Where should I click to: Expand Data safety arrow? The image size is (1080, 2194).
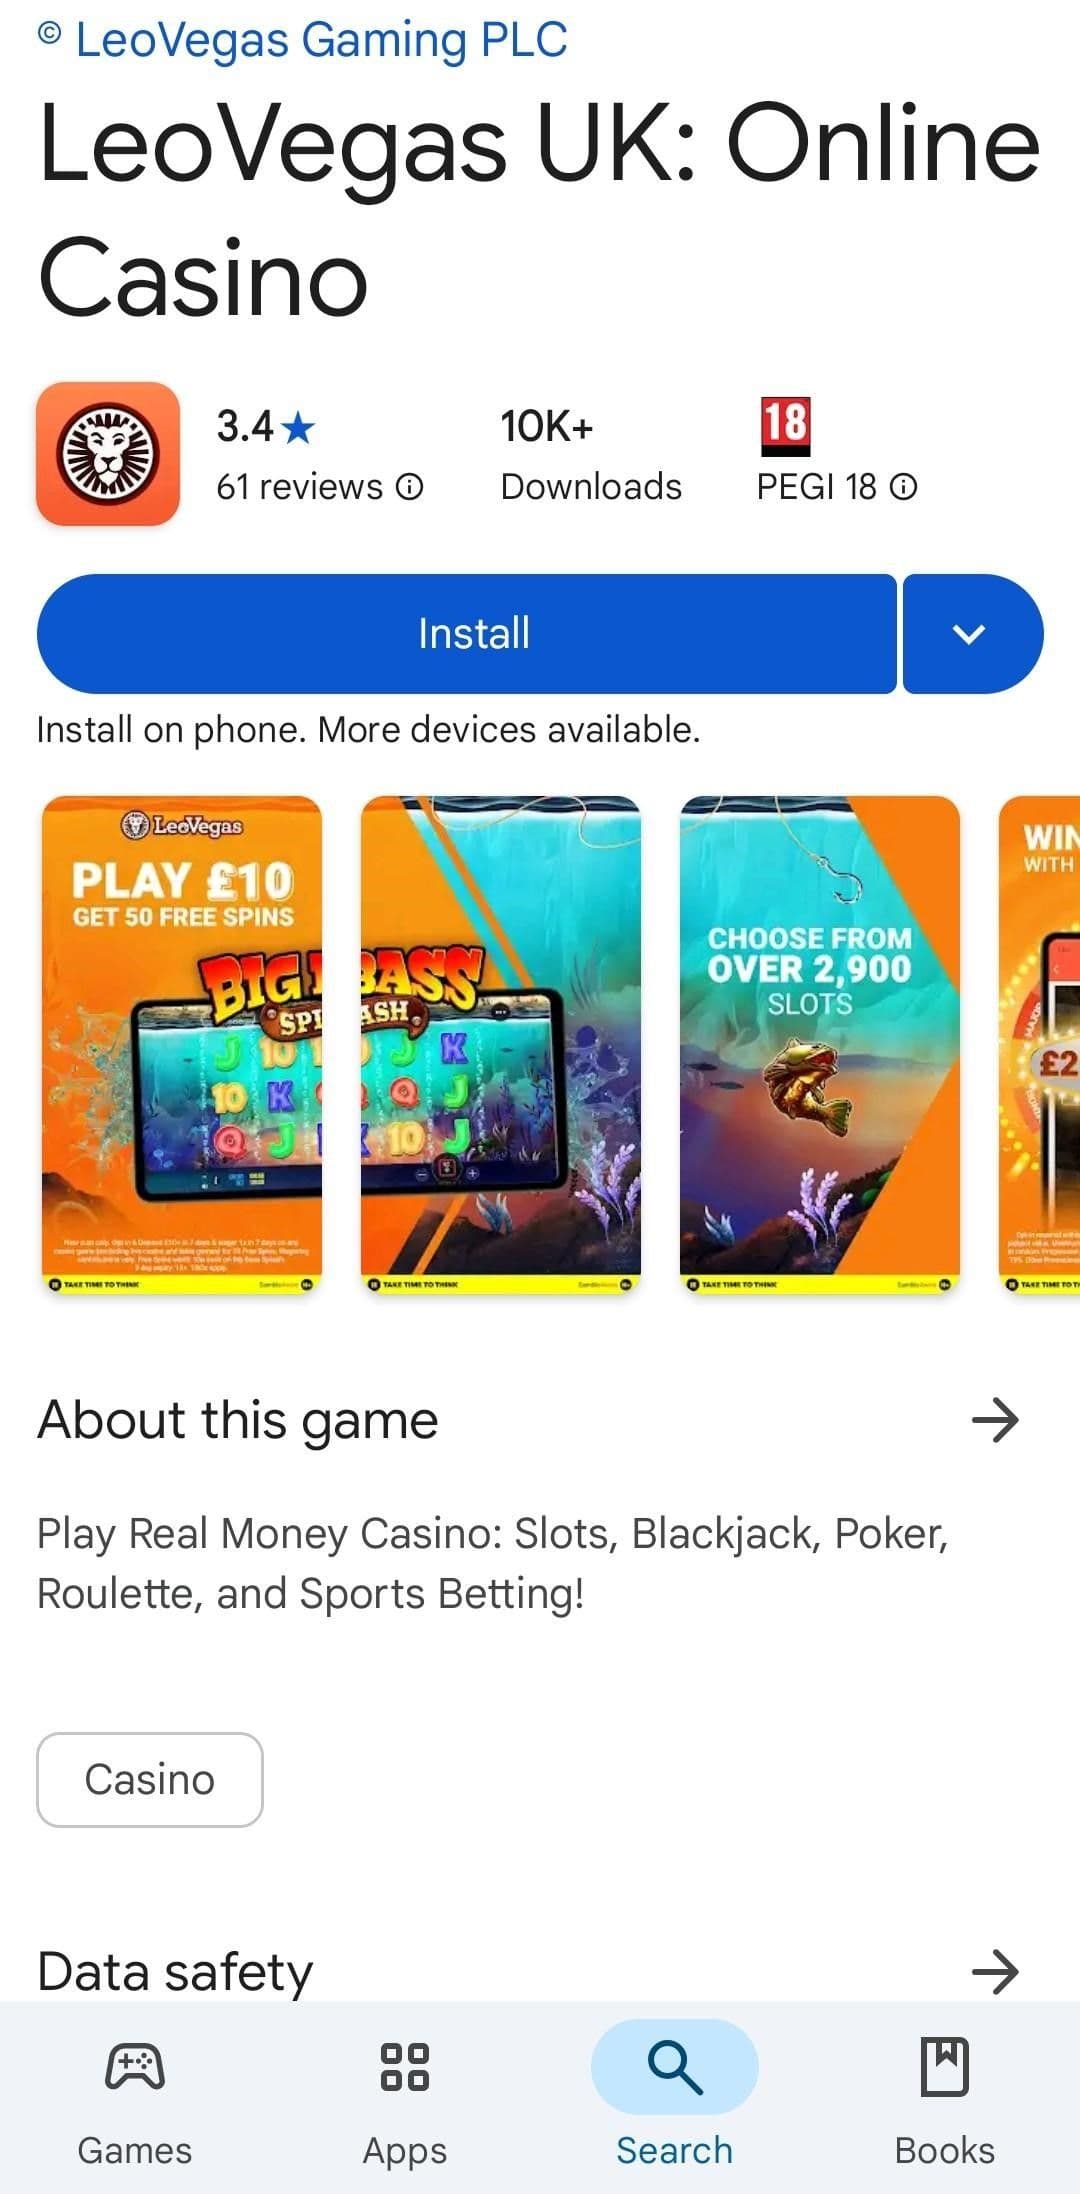(x=995, y=1972)
